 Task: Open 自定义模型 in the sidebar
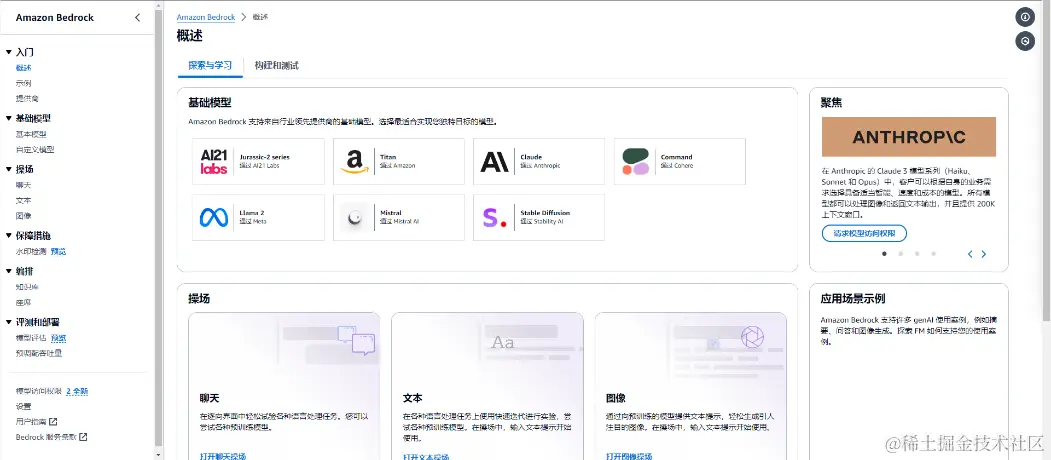pos(35,150)
